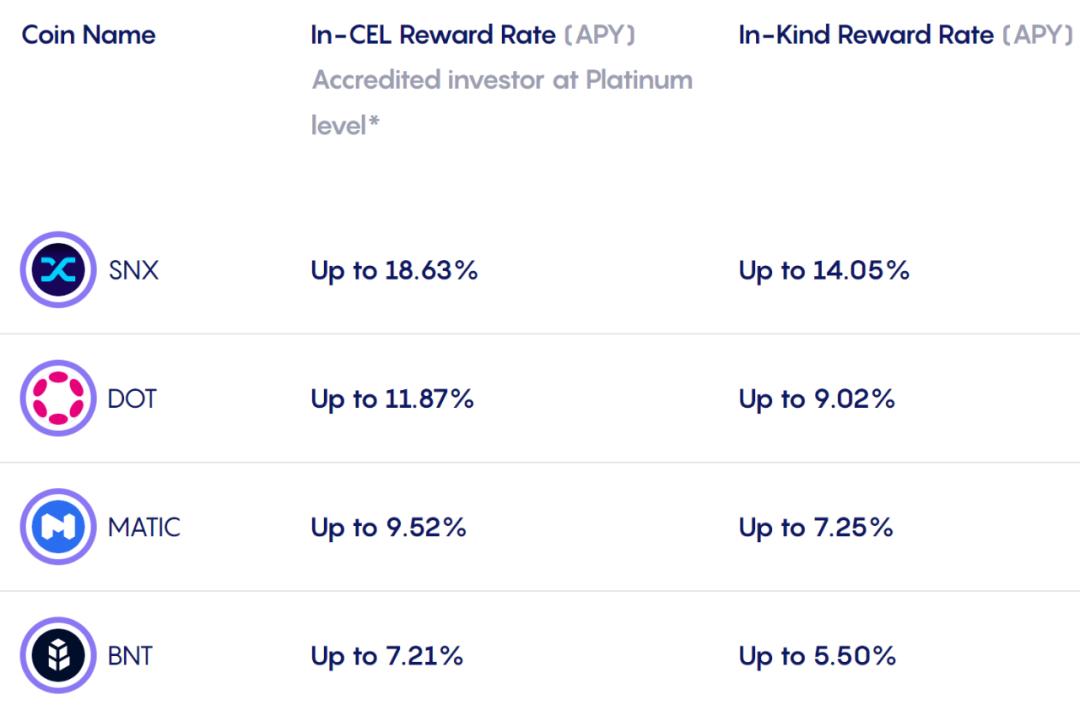This screenshot has width=1080, height=716.
Task: Click the SNX coin icon
Action: [58, 270]
